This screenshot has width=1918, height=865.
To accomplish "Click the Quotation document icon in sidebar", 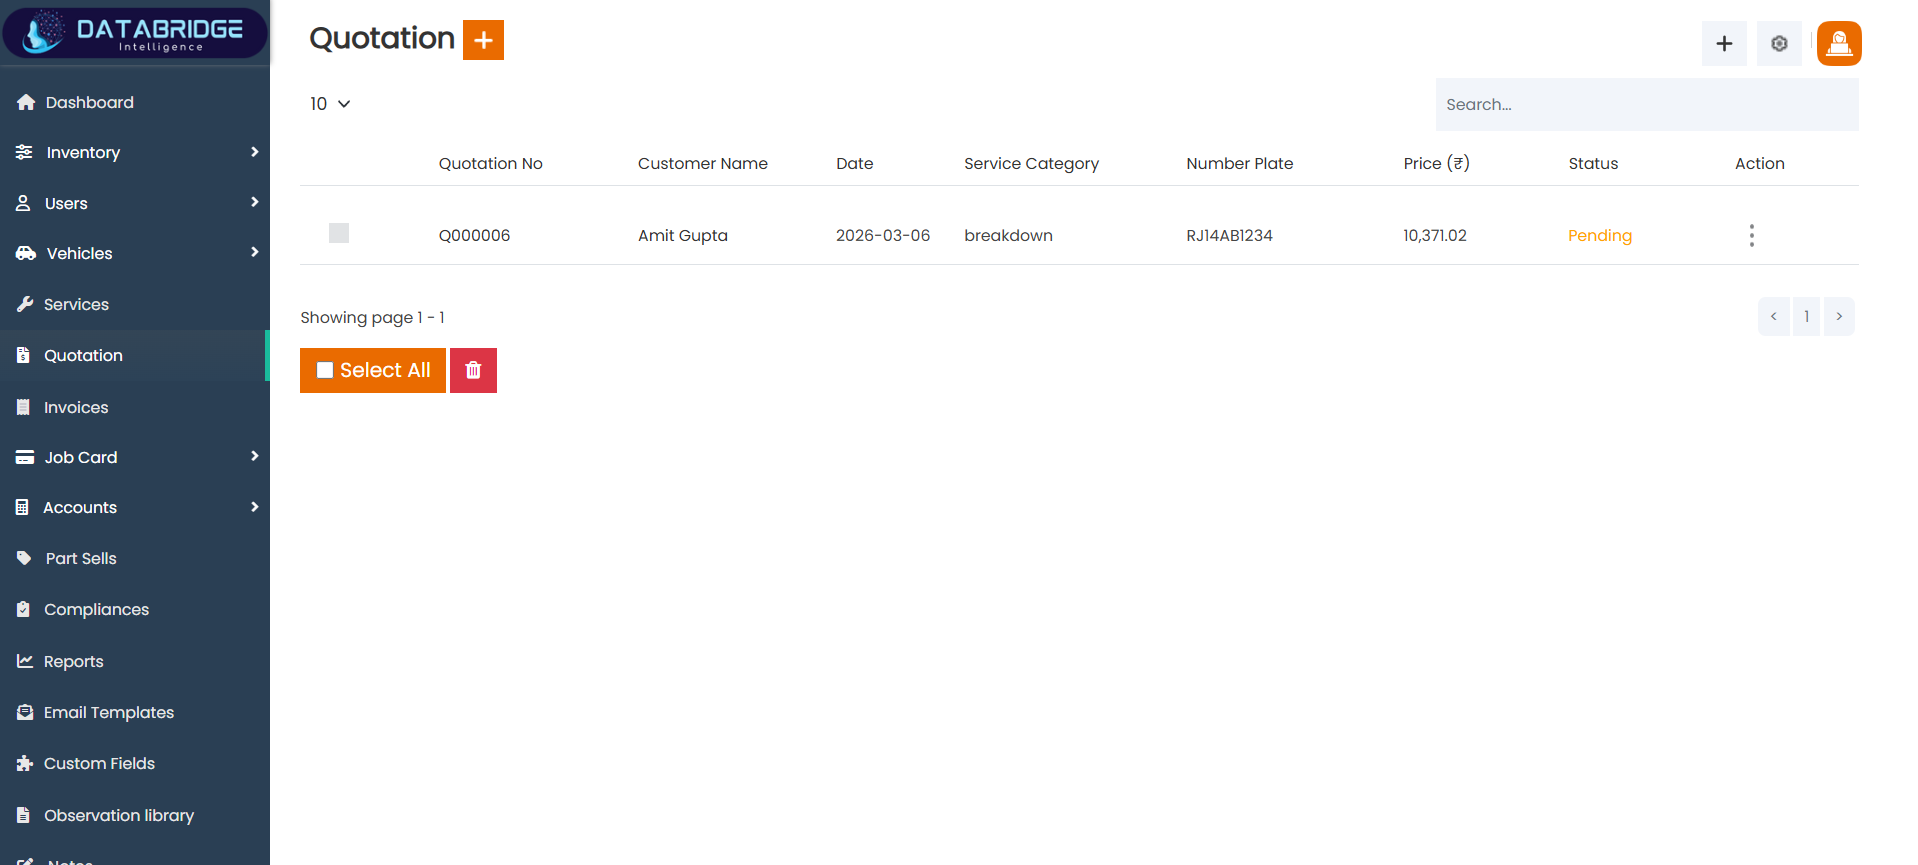I will pyautogui.click(x=23, y=355).
